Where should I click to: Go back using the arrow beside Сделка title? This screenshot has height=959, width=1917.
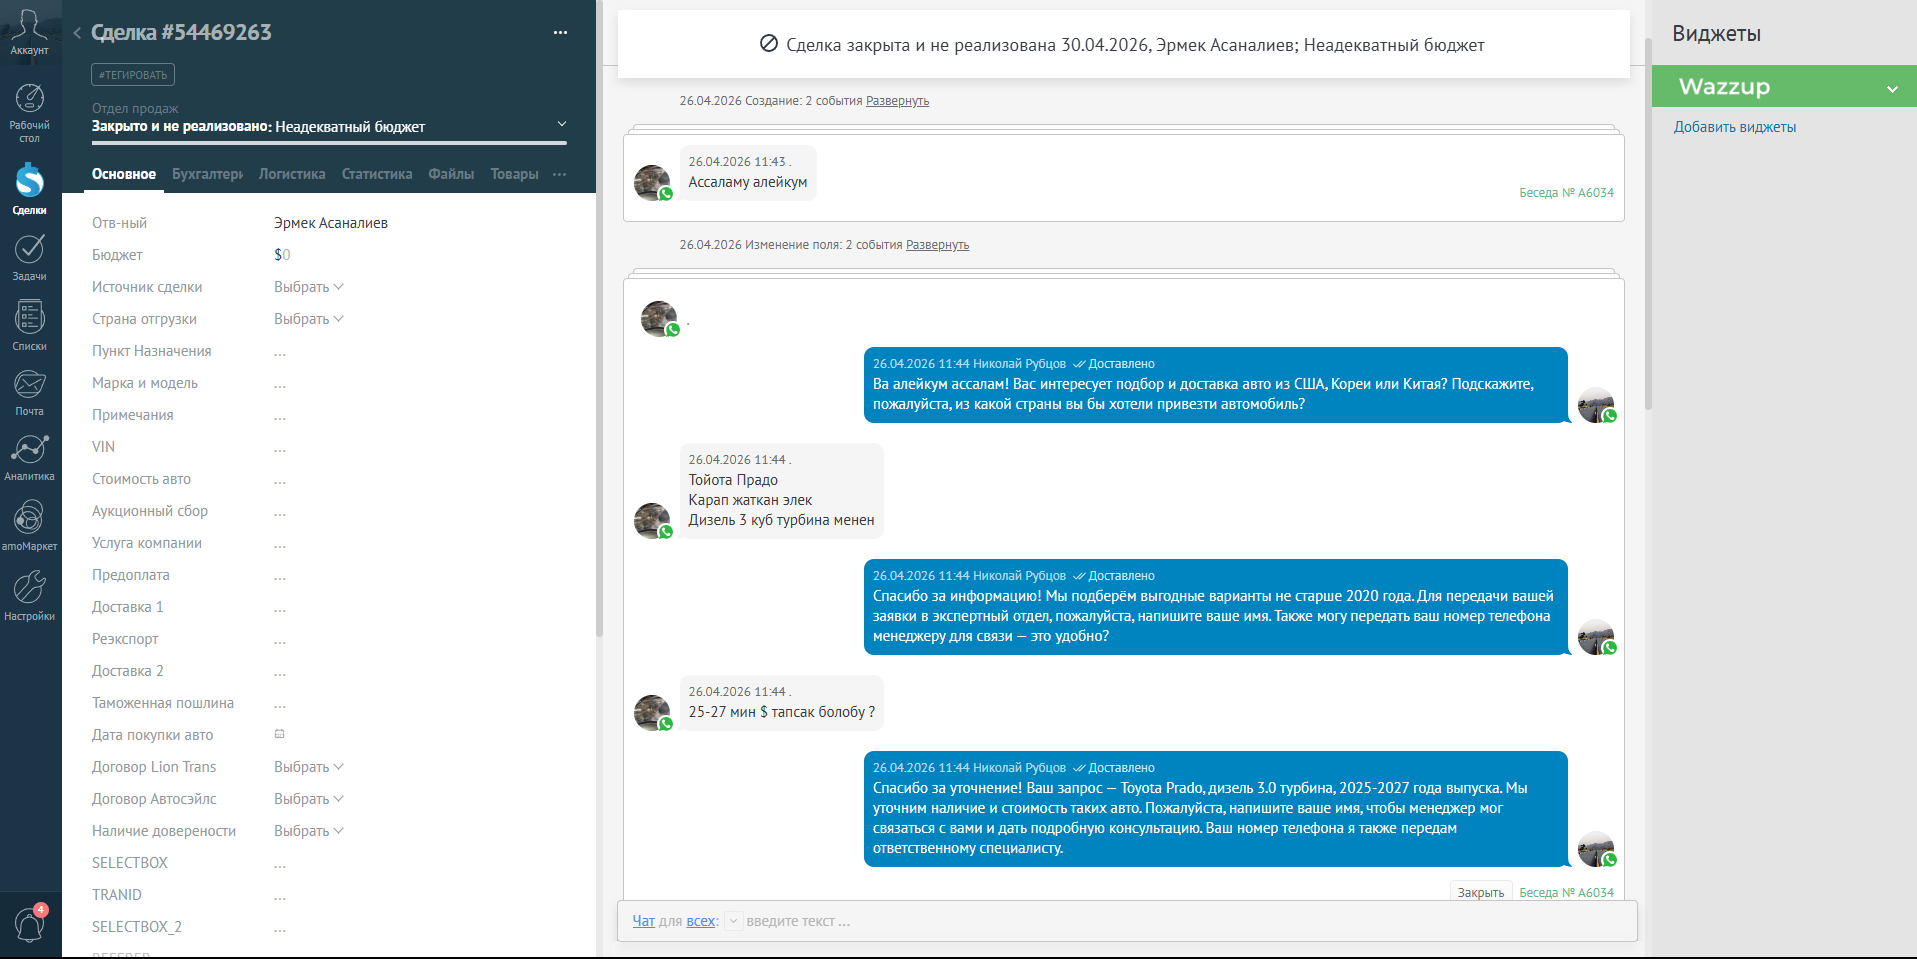coord(77,33)
